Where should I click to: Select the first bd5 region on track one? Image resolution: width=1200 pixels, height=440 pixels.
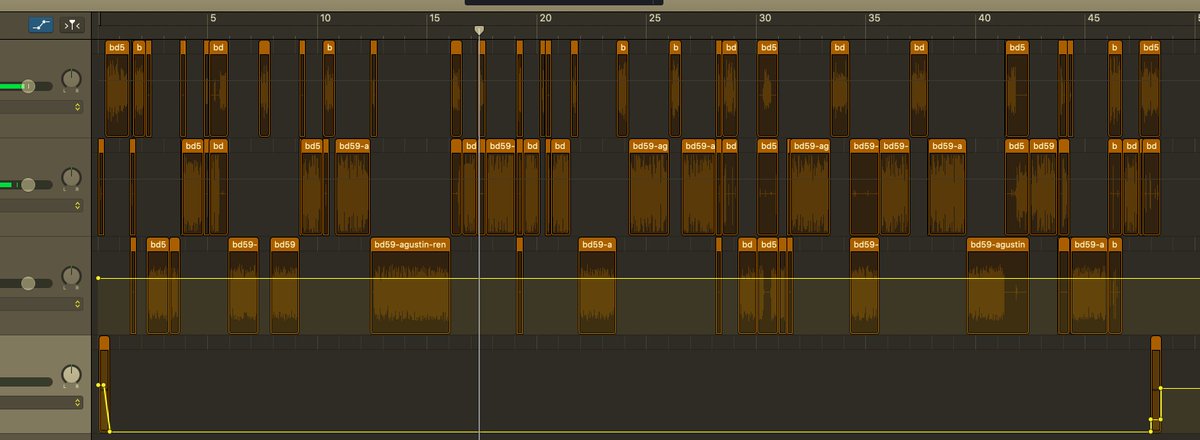pyautogui.click(x=117, y=88)
